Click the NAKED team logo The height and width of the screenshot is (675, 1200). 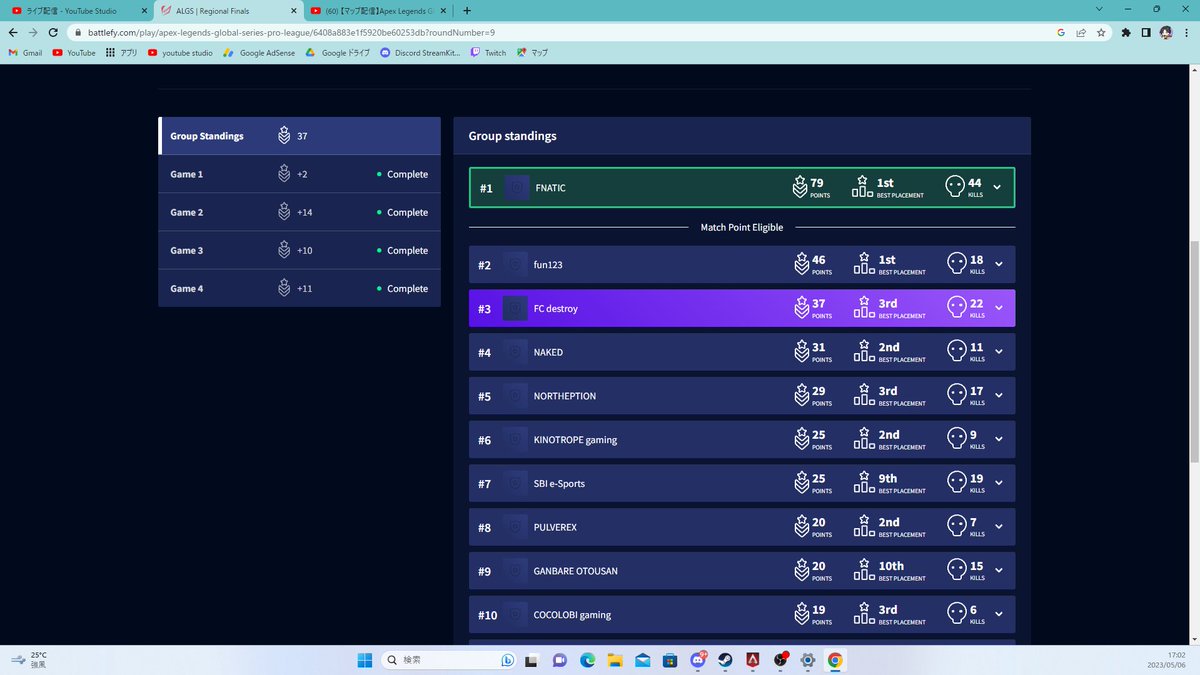point(515,352)
